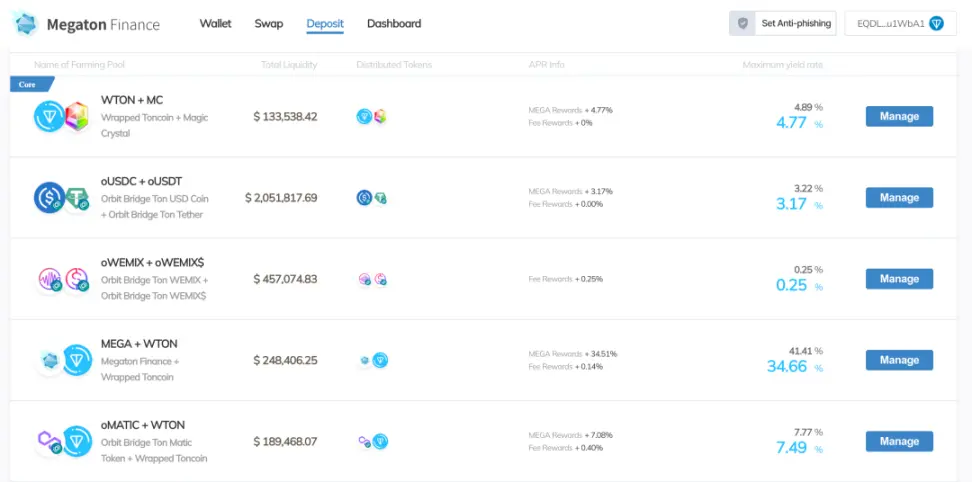
Task: Click the oUSDT Tether icon in oUSDC + oUSDT row
Action: [77, 198]
